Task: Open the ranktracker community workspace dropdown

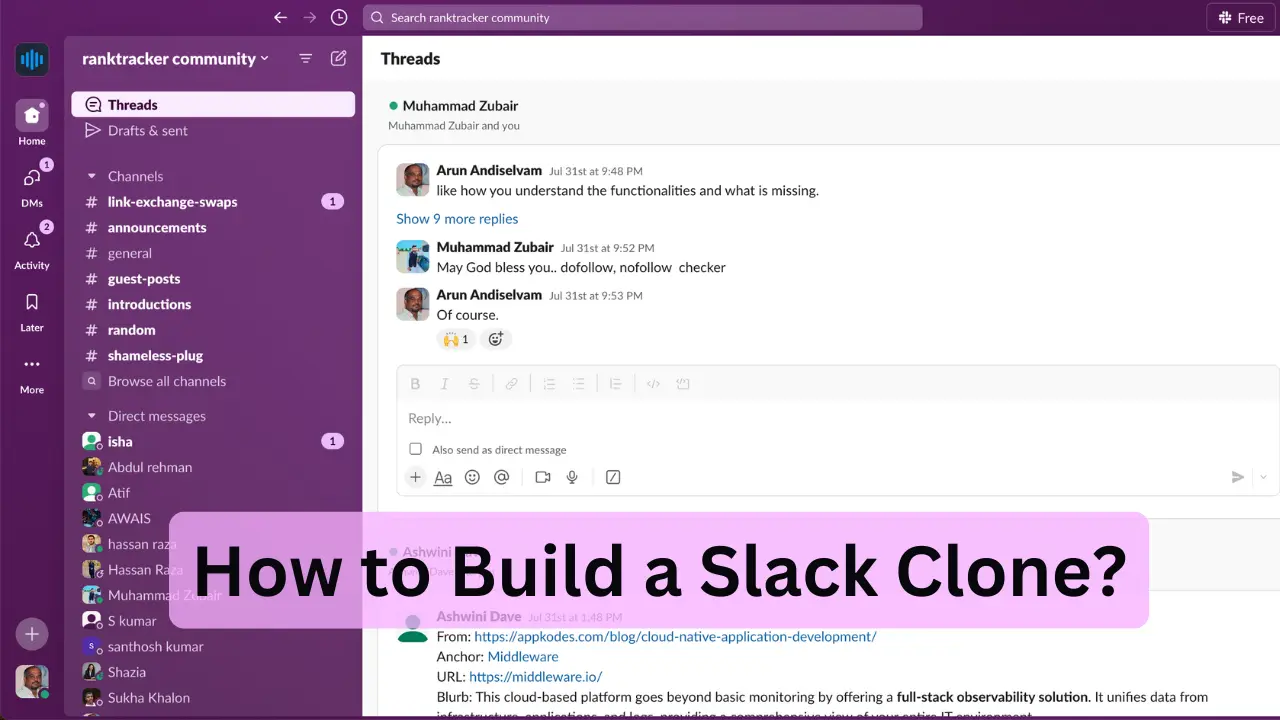Action: click(176, 59)
